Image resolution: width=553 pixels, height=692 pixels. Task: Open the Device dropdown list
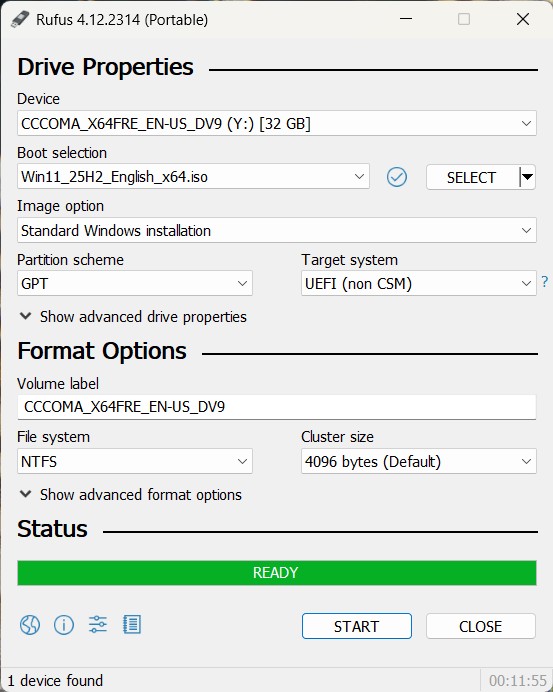[x=277, y=123]
